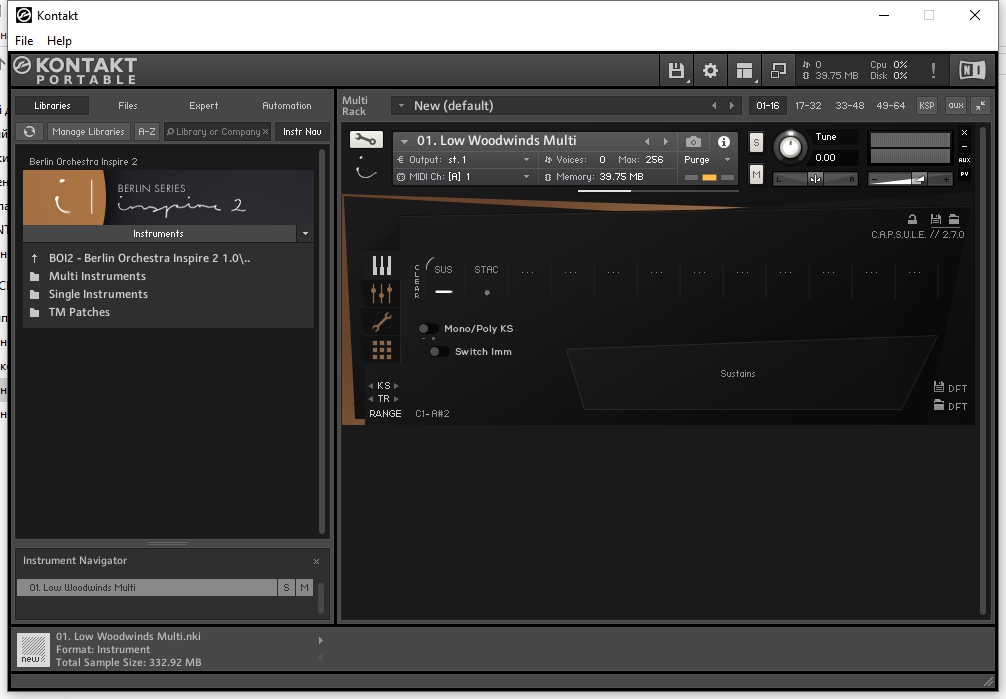Load the DFT preset folder icon
Screen dimensions: 1006x699
click(939, 405)
